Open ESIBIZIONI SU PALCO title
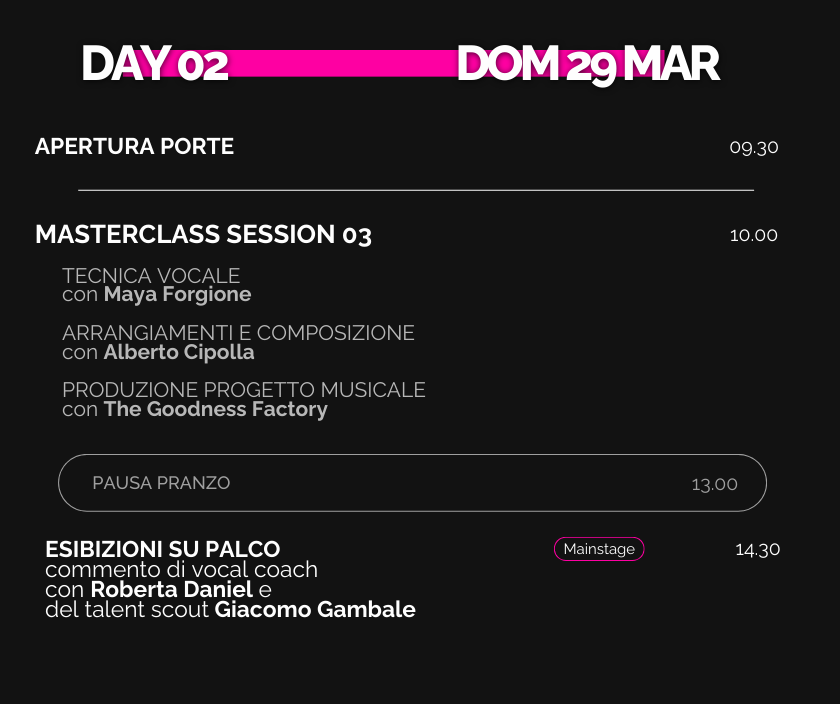Screen dimensions: 840x704 [x=162, y=549]
